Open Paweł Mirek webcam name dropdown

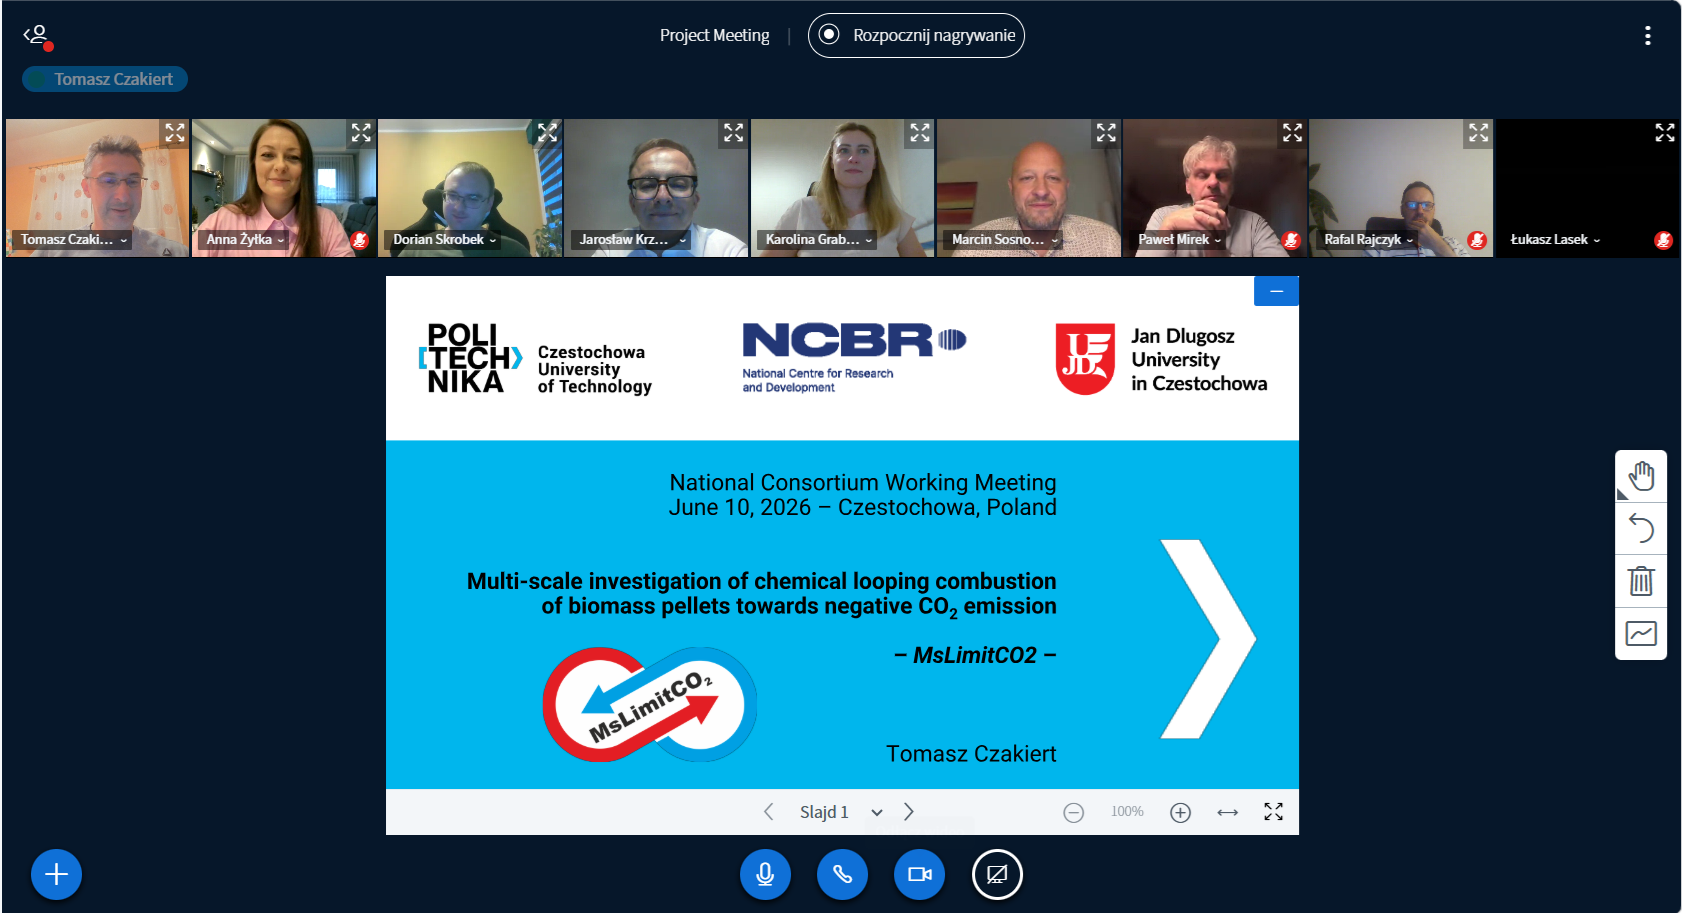tap(1180, 240)
